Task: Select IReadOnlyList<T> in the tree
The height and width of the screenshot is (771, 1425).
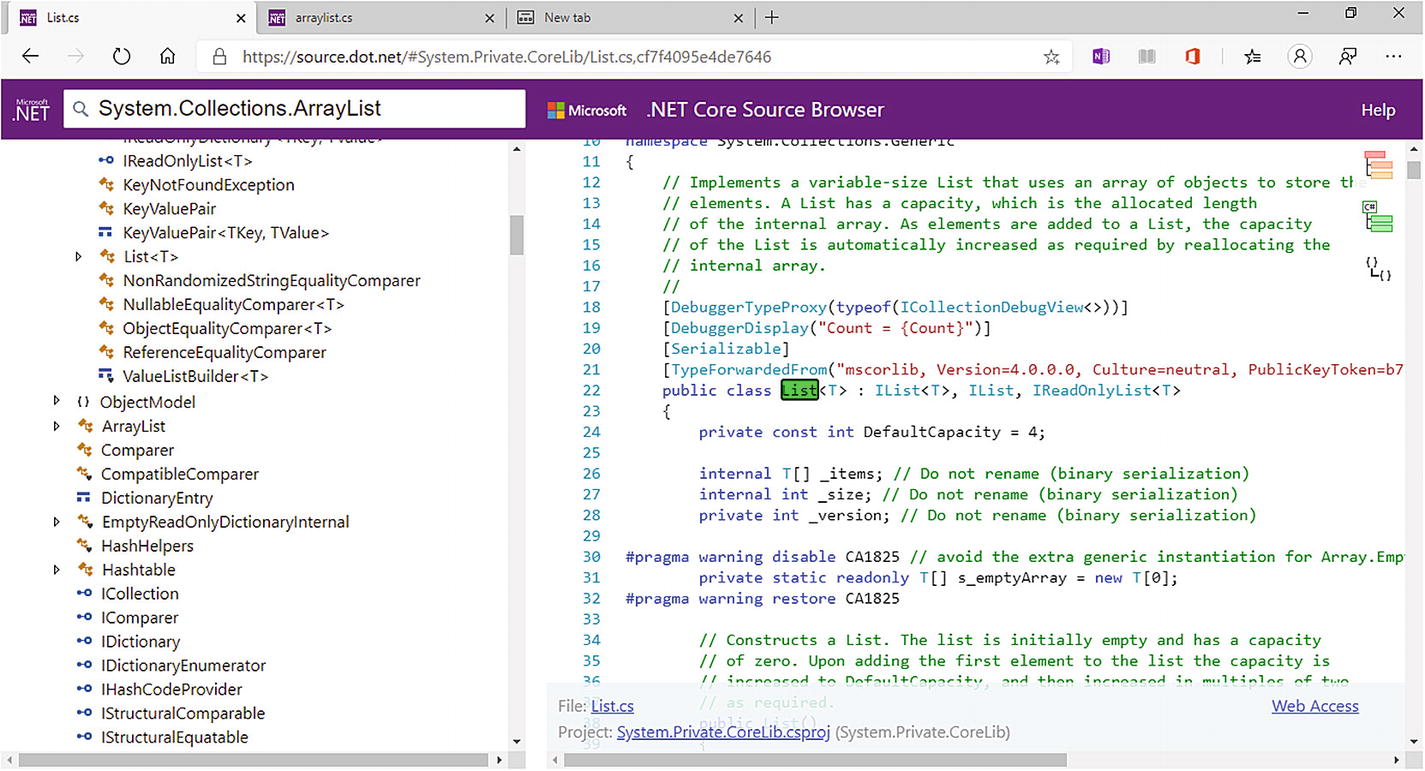Action: tap(187, 161)
